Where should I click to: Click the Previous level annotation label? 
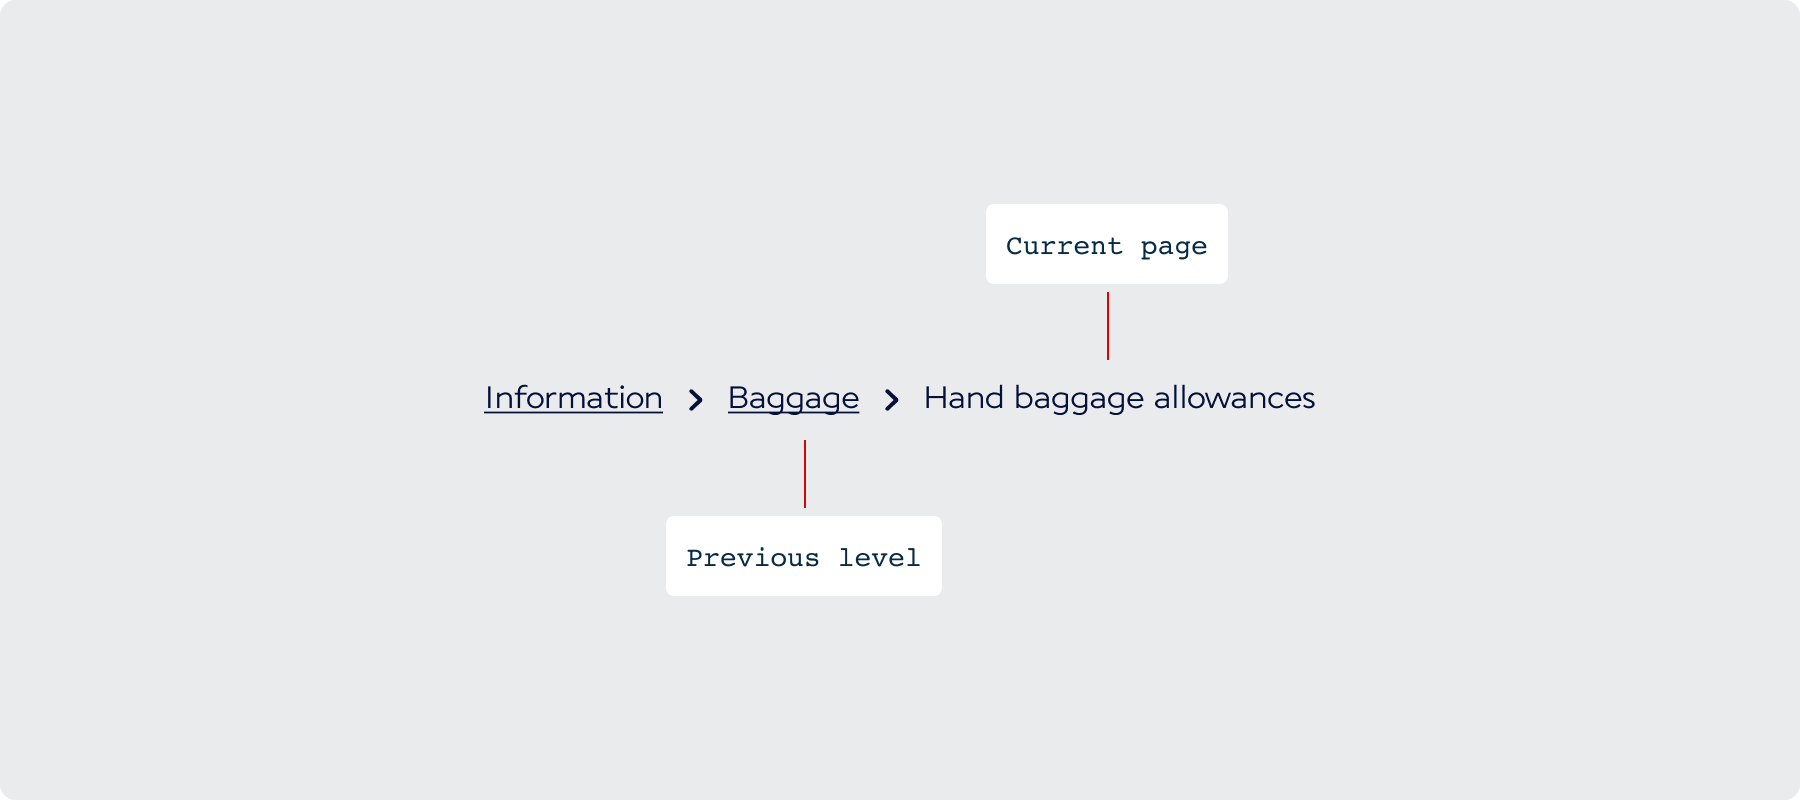pyautogui.click(x=803, y=557)
